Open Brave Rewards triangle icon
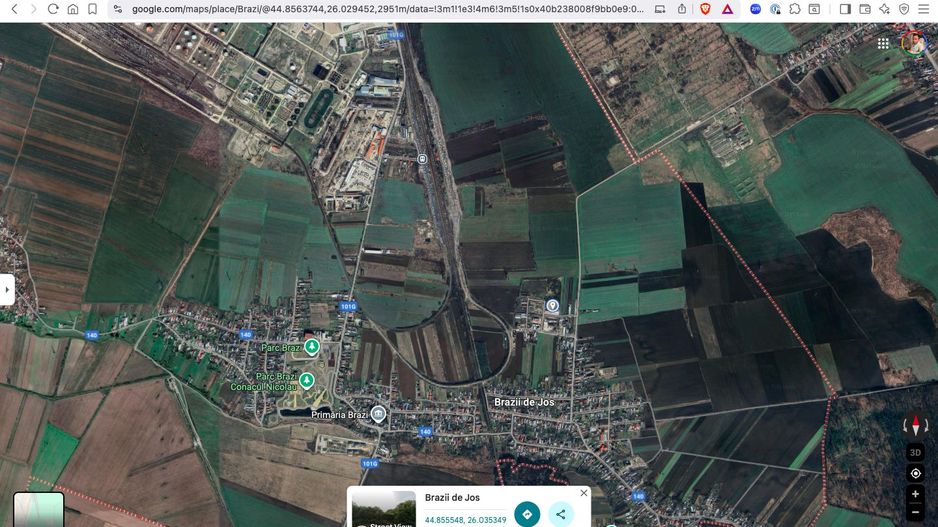This screenshot has height=527, width=938. [727, 9]
